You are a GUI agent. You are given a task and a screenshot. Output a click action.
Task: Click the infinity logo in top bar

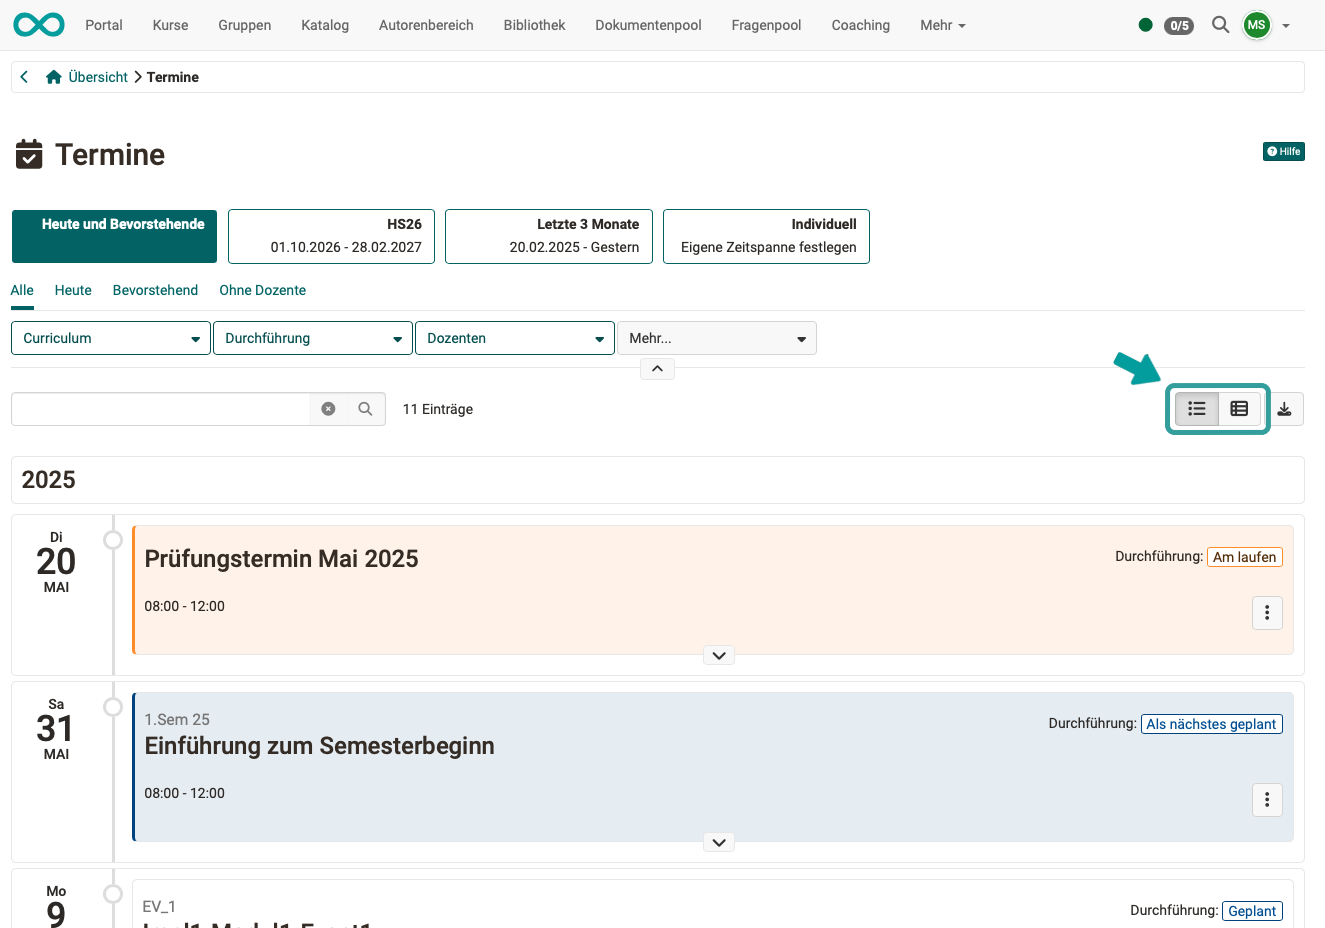click(x=38, y=24)
